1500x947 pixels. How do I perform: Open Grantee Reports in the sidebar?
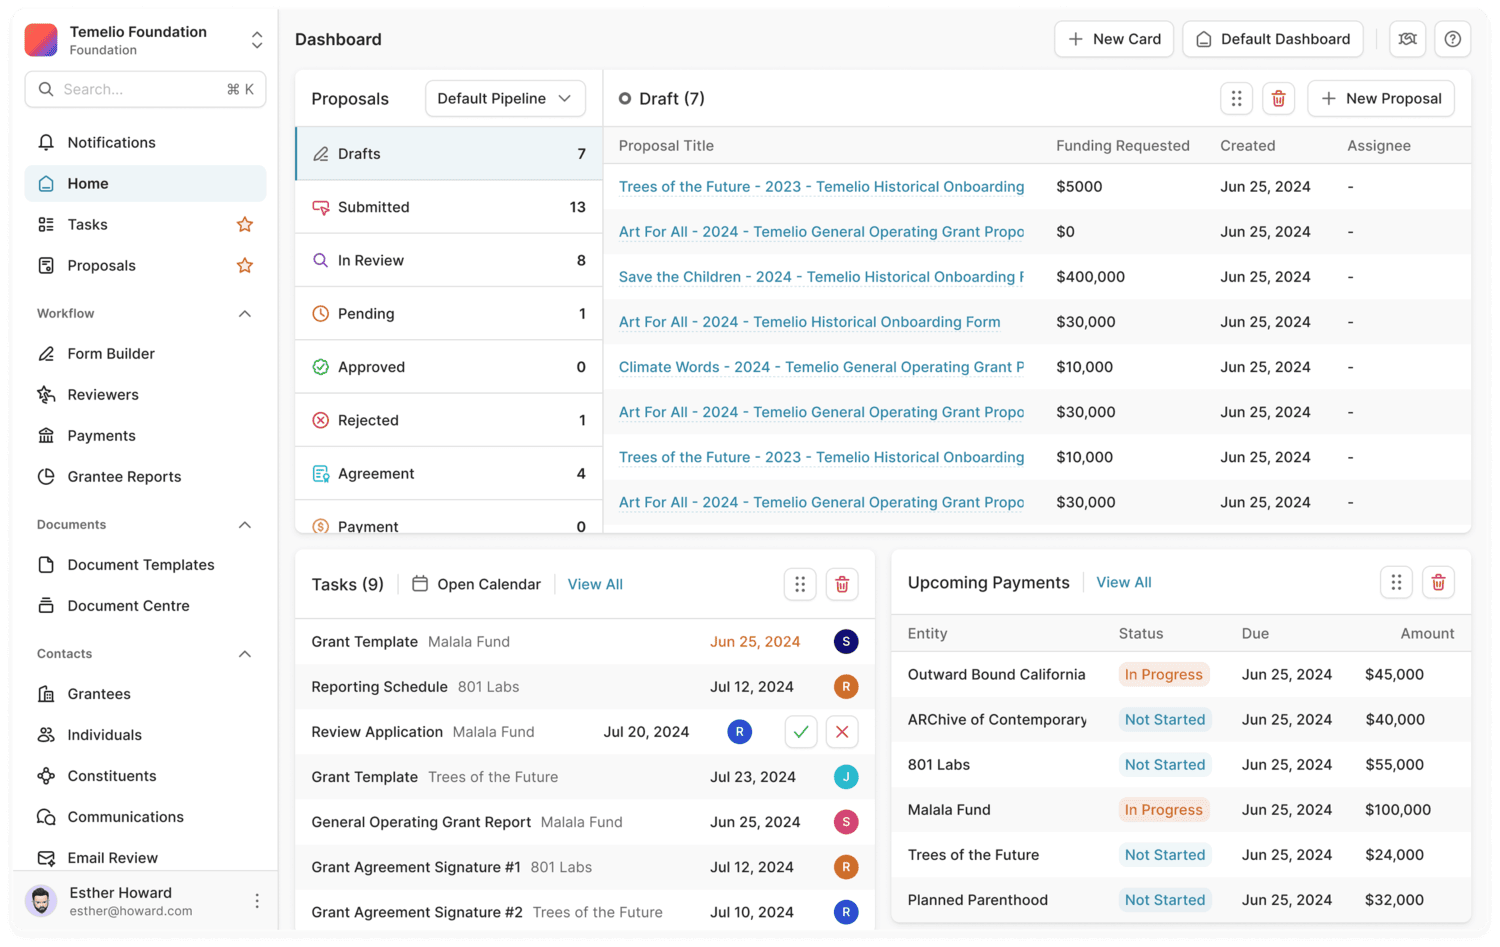(x=124, y=476)
